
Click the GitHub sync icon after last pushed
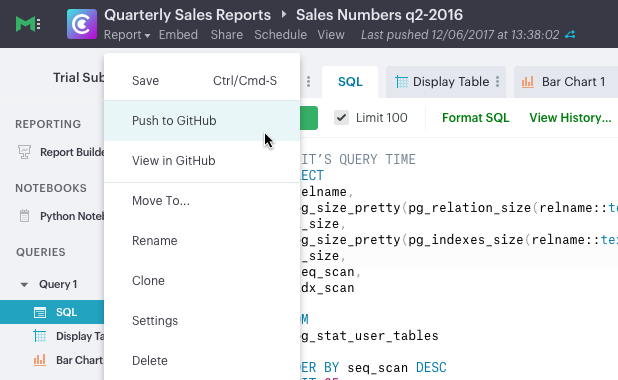tap(570, 35)
